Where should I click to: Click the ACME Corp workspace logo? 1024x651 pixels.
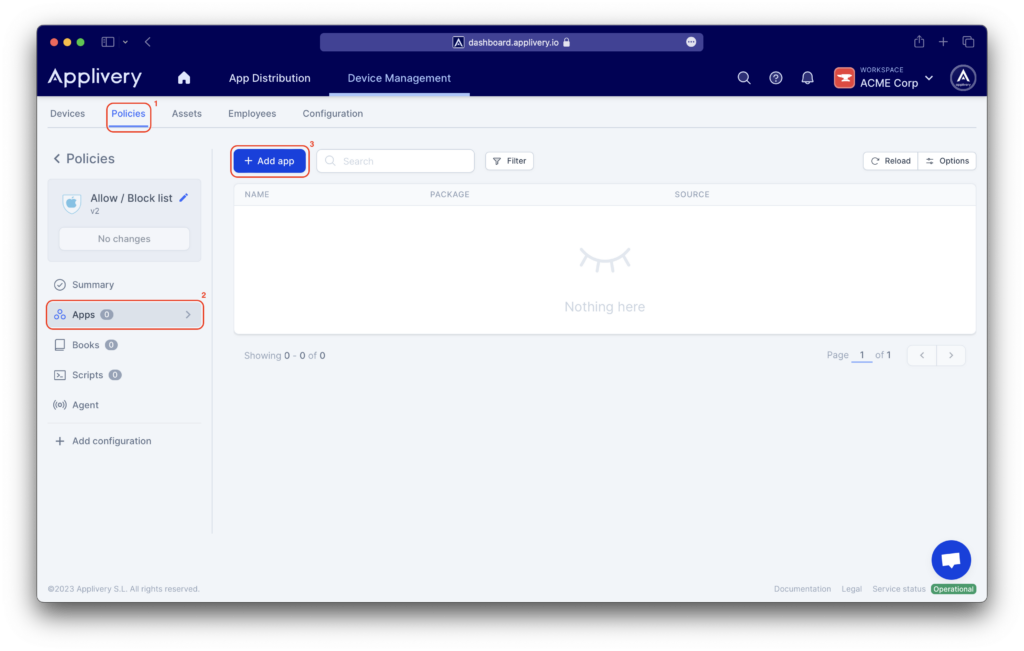[844, 78]
